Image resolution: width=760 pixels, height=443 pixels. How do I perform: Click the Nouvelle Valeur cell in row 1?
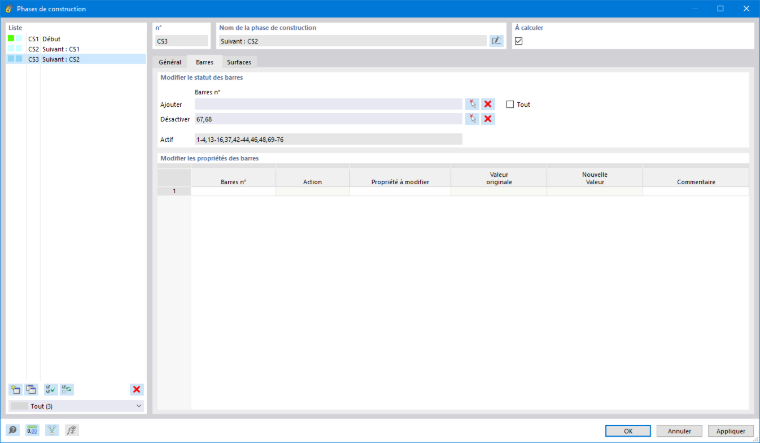[x=595, y=191]
